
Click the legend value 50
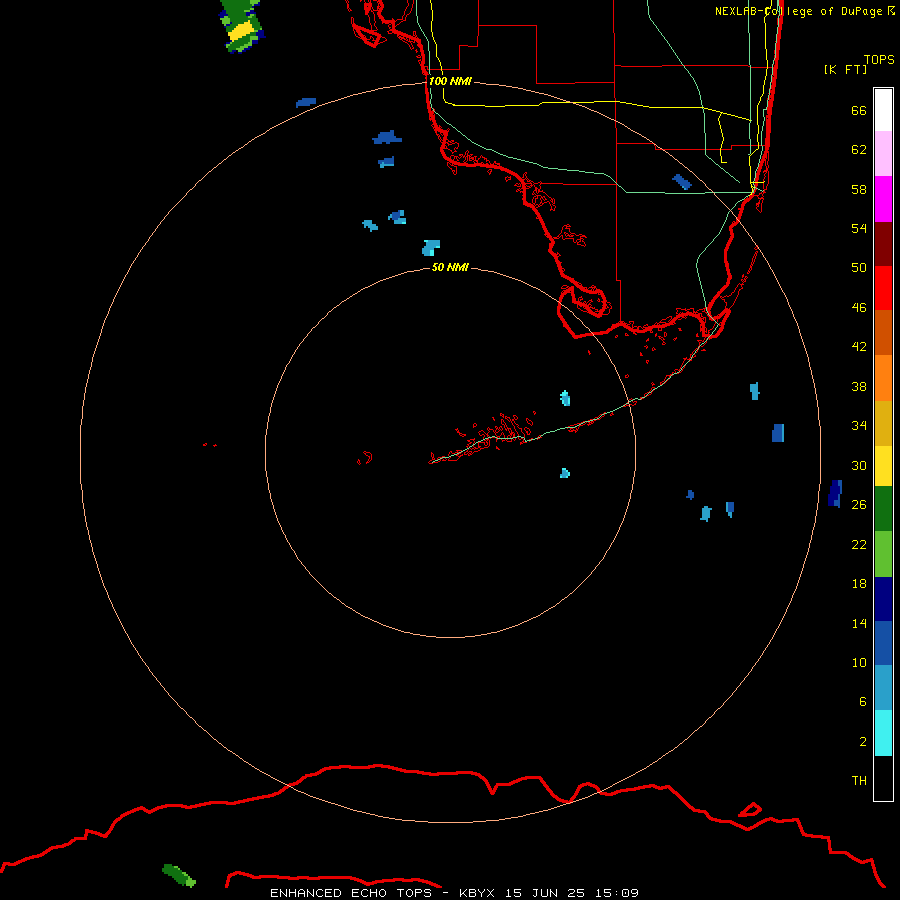pos(859,268)
